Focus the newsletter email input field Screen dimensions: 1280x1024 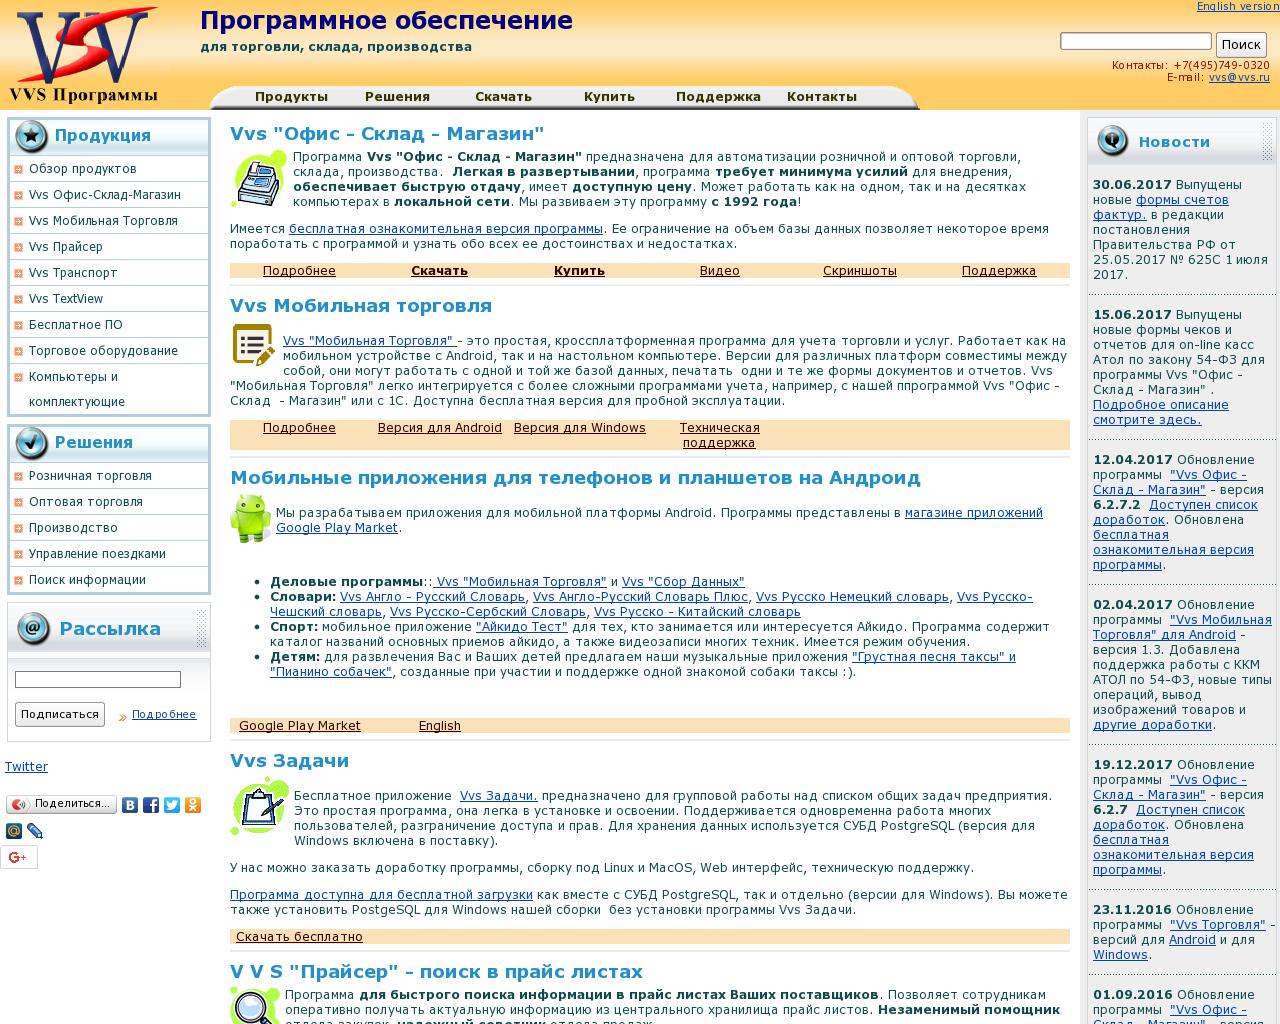(98, 680)
